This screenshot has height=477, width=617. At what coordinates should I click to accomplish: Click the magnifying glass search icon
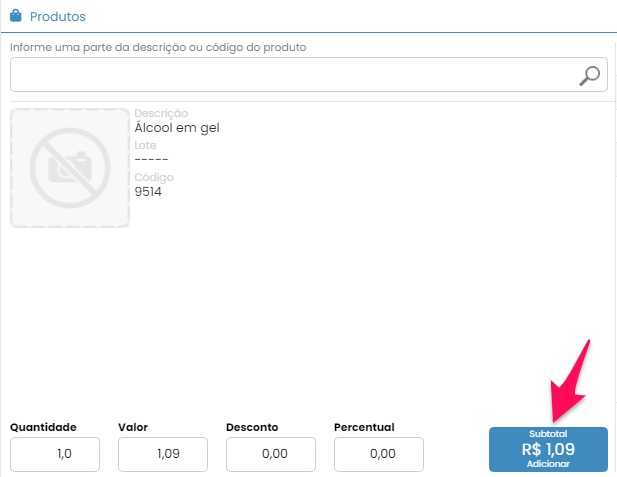click(590, 75)
